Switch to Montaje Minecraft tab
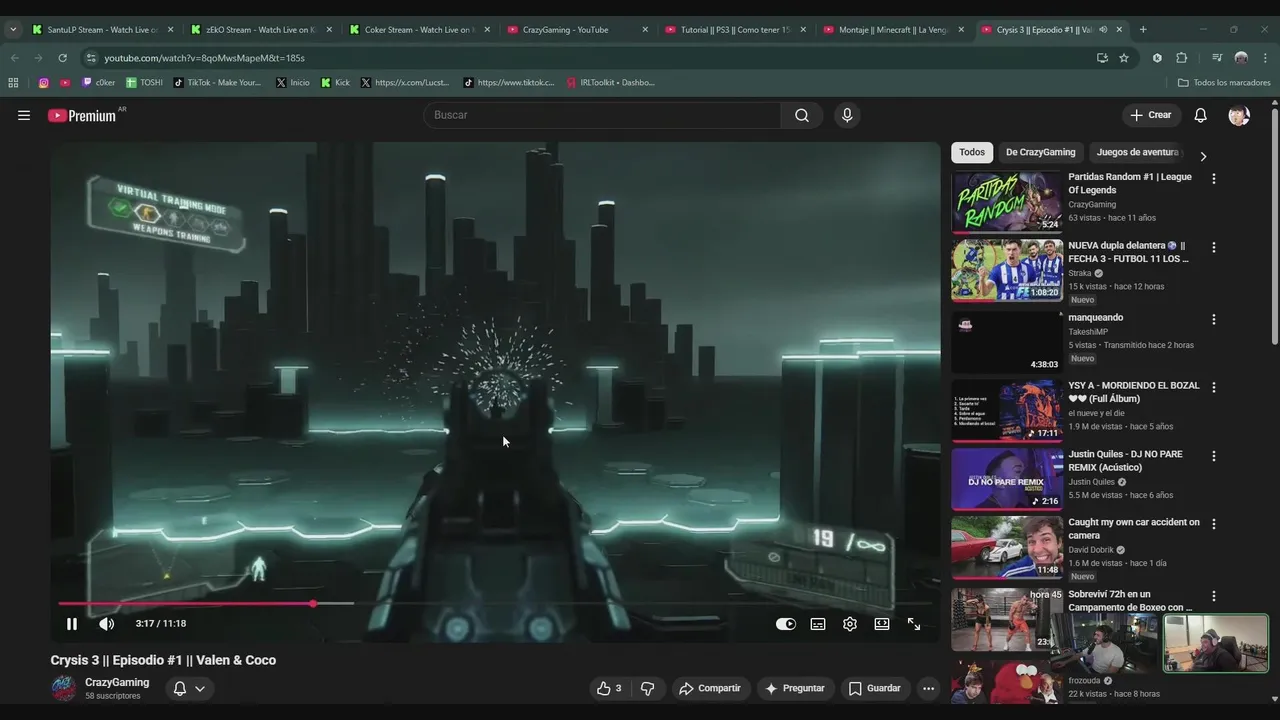Screen dimensions: 1280x720 pos(894,30)
